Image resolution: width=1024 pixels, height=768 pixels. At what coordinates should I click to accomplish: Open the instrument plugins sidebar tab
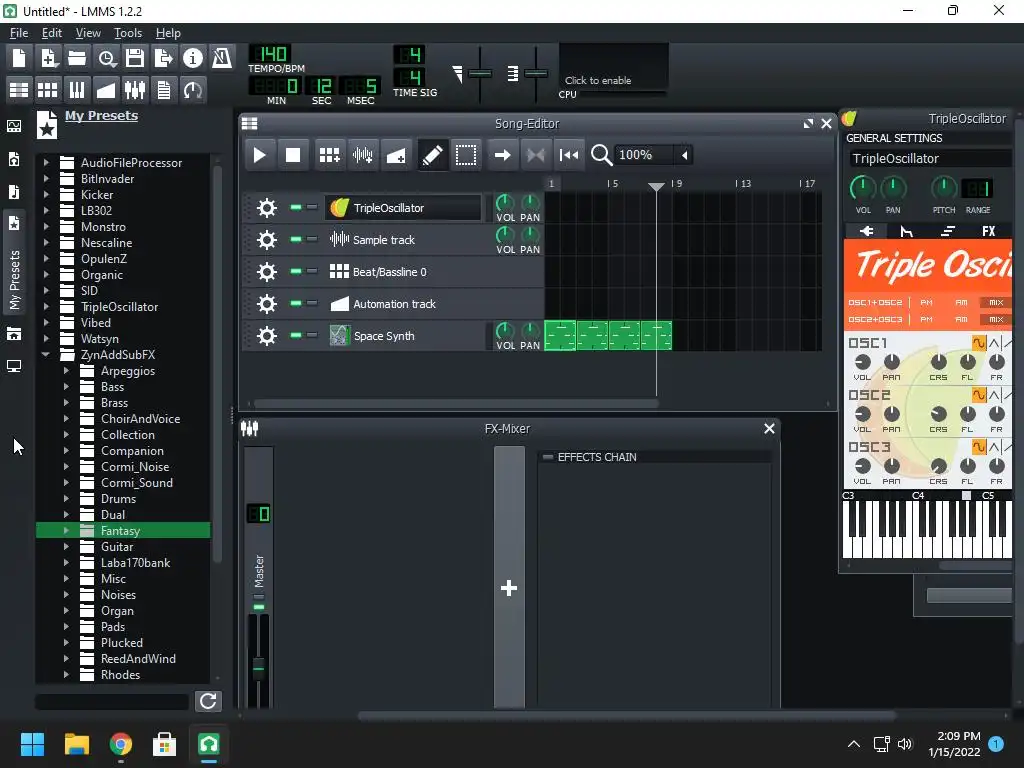(x=14, y=126)
